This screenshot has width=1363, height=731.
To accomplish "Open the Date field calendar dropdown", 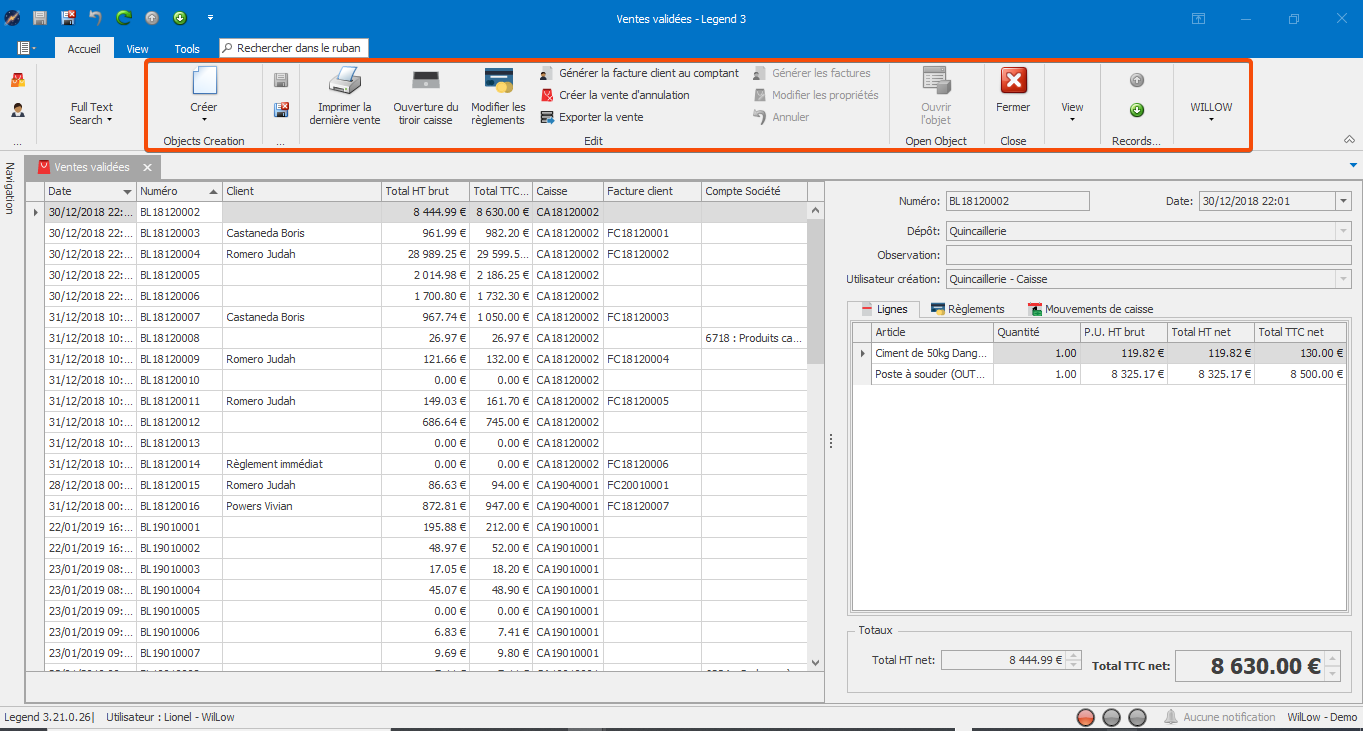I will pos(1342,201).
